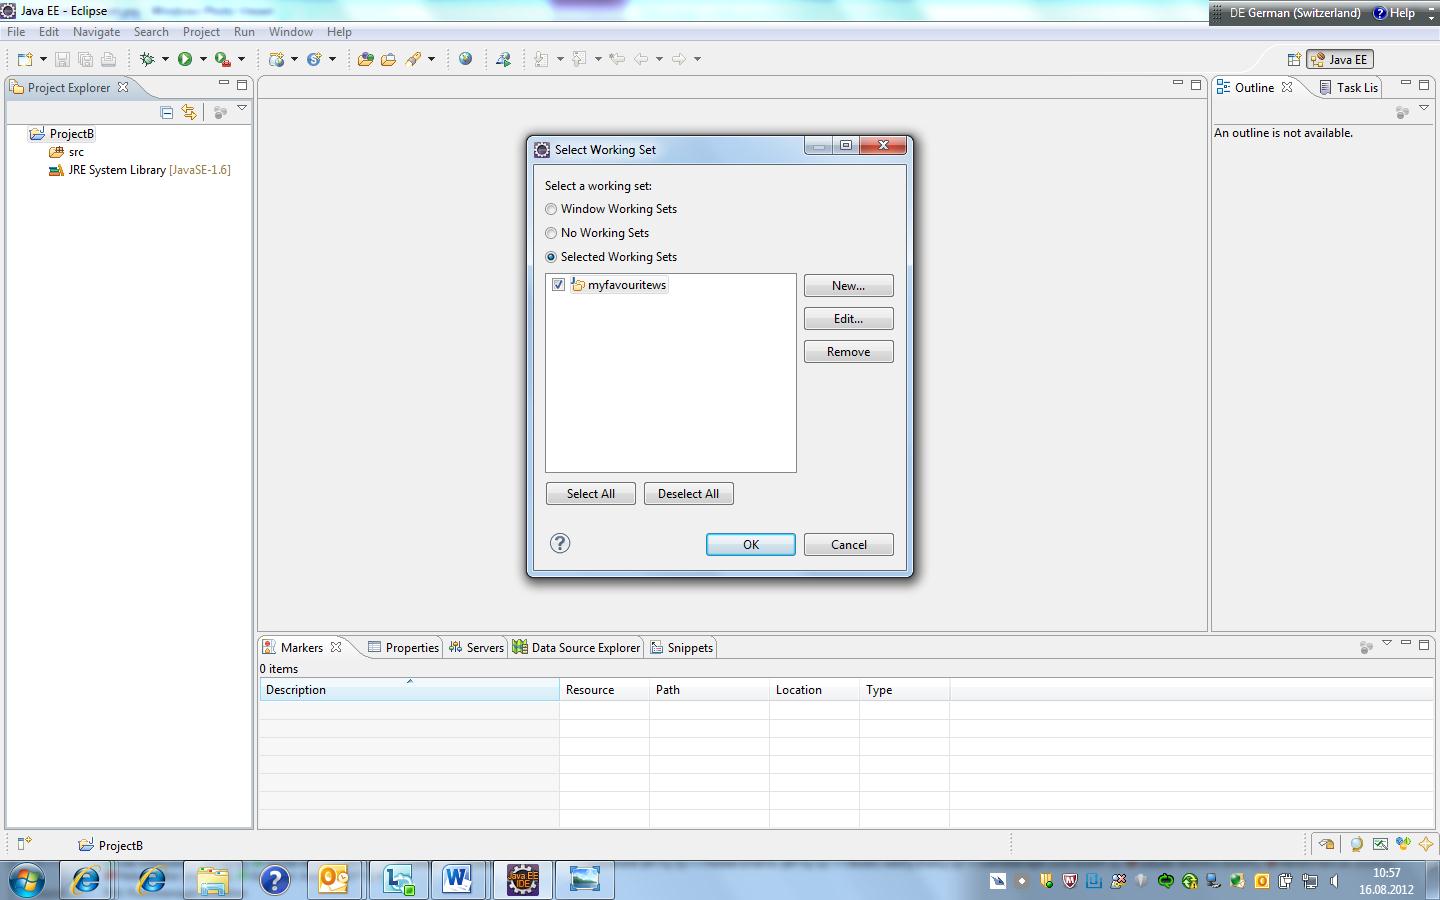1440x900 pixels.
Task: Uncheck the myfavouritews working set checkbox
Action: point(558,285)
